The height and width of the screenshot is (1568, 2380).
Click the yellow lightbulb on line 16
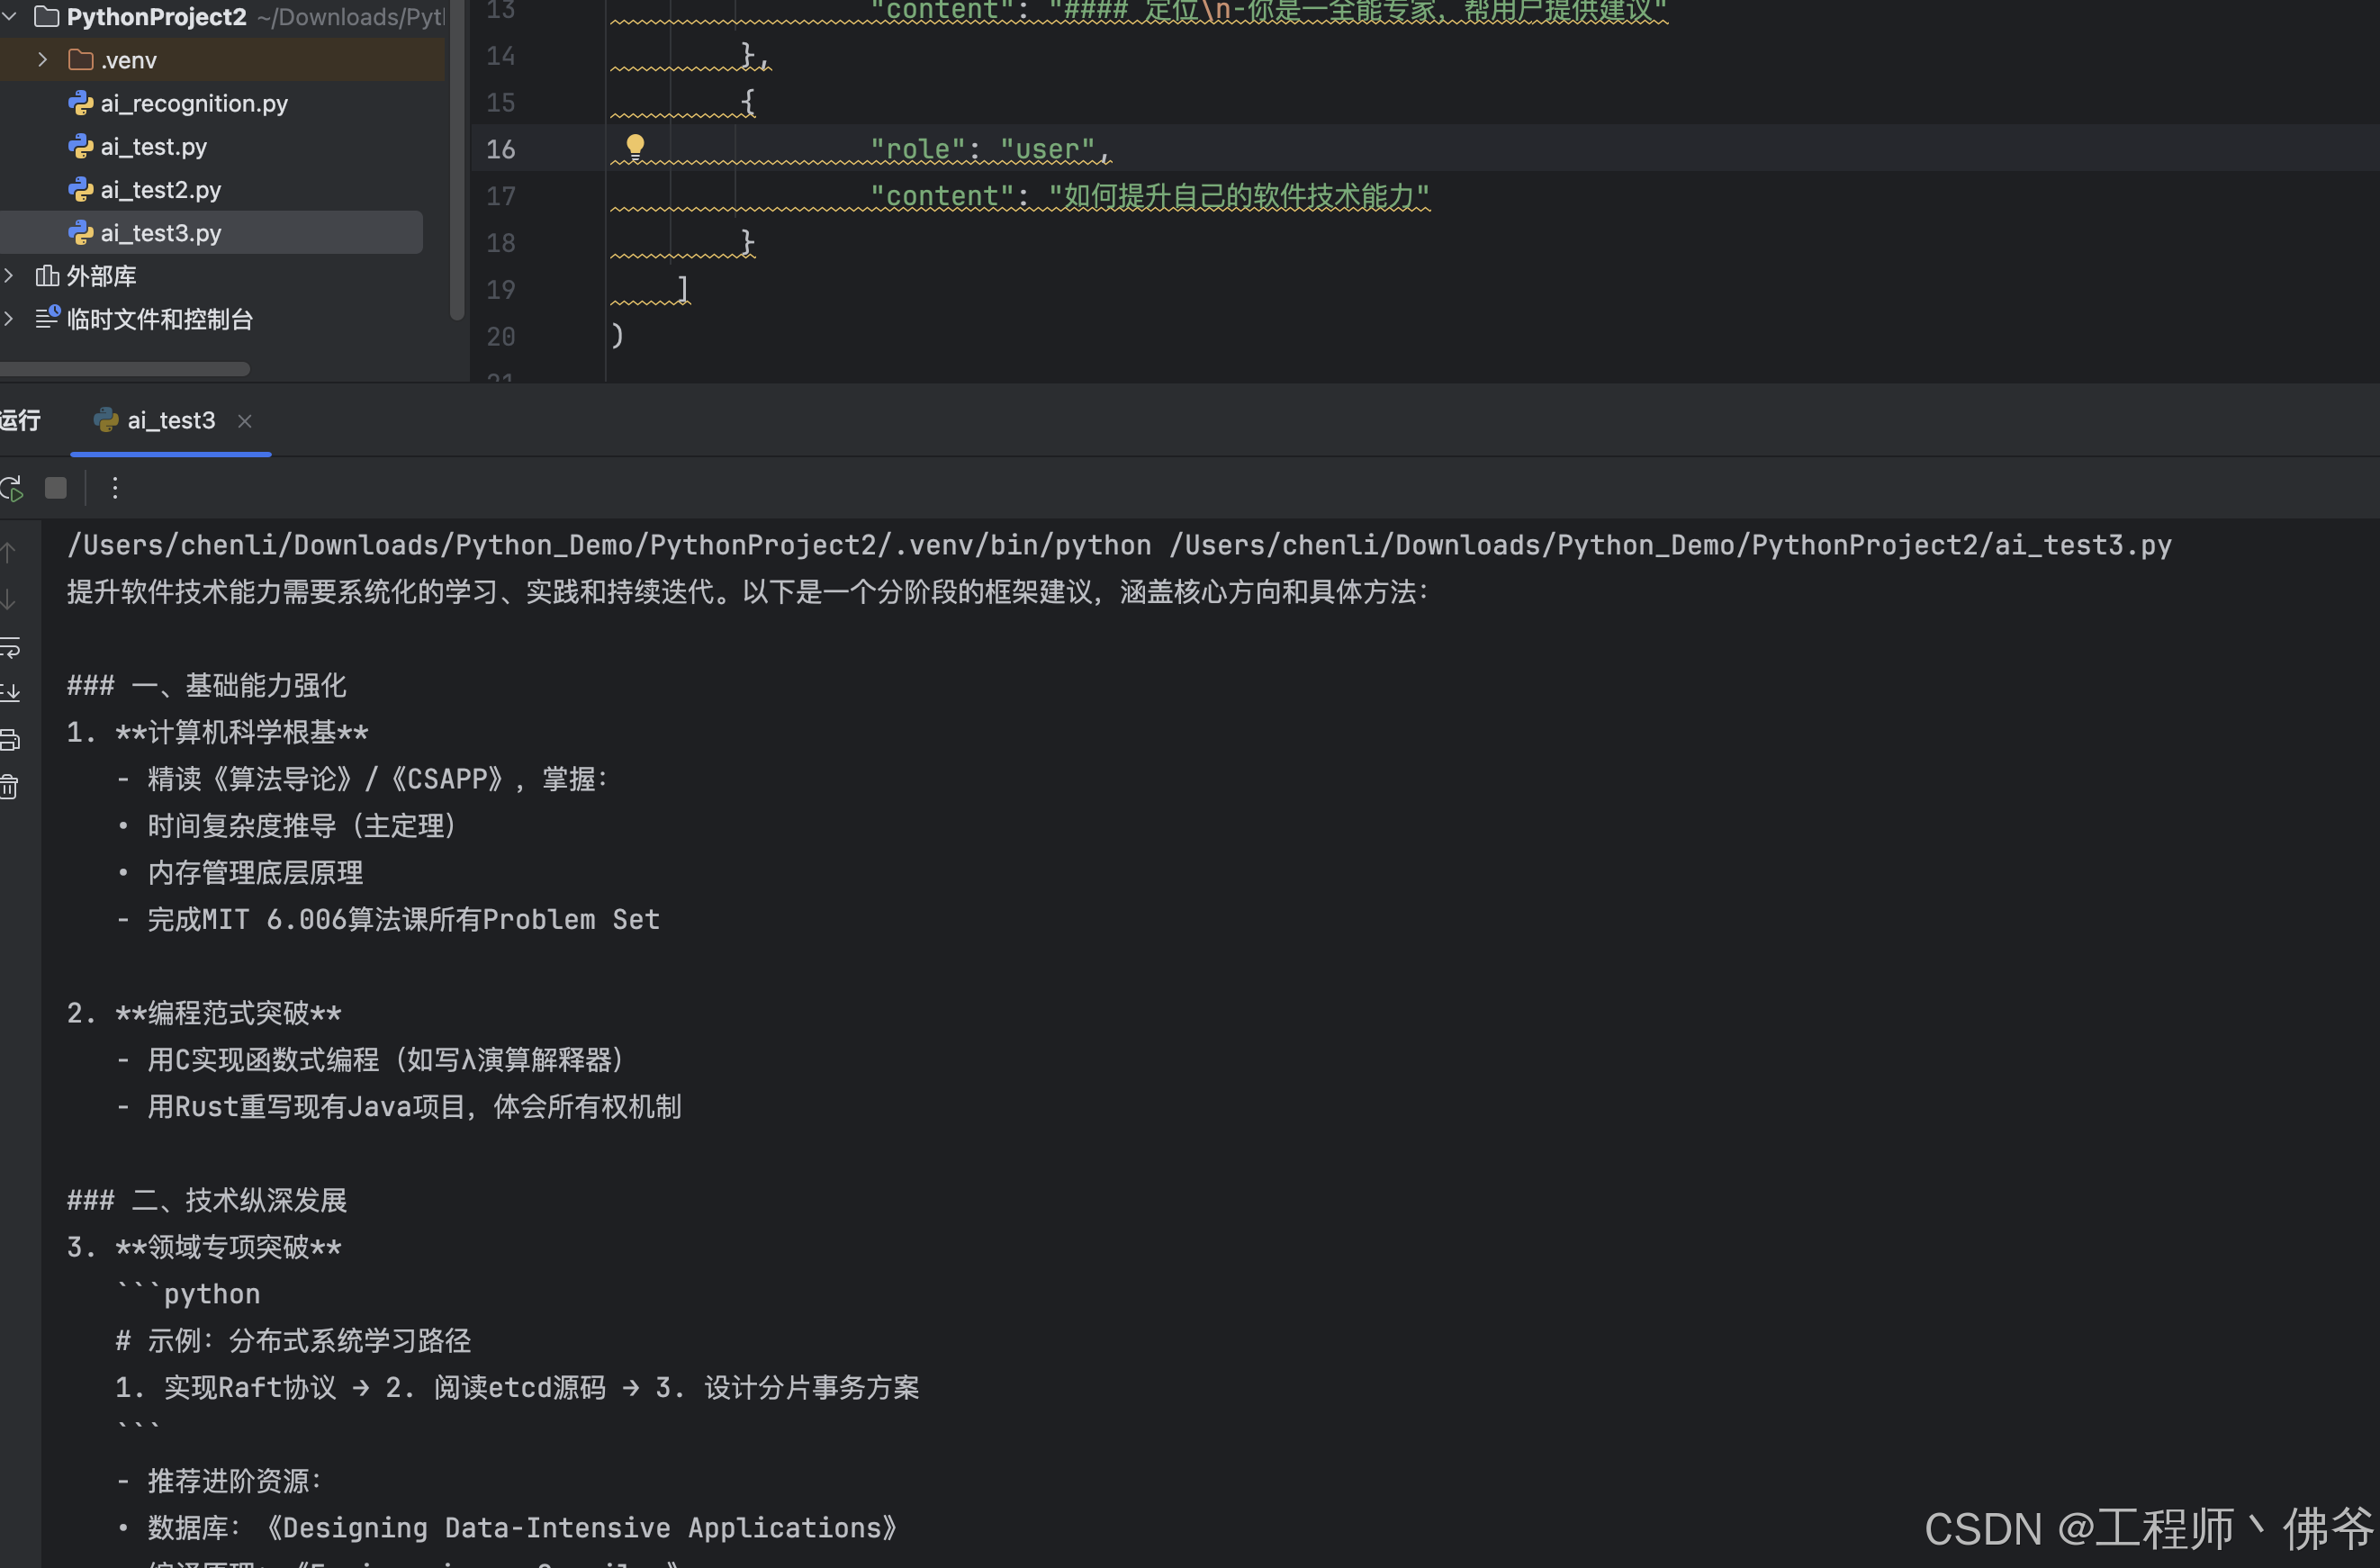(x=635, y=147)
